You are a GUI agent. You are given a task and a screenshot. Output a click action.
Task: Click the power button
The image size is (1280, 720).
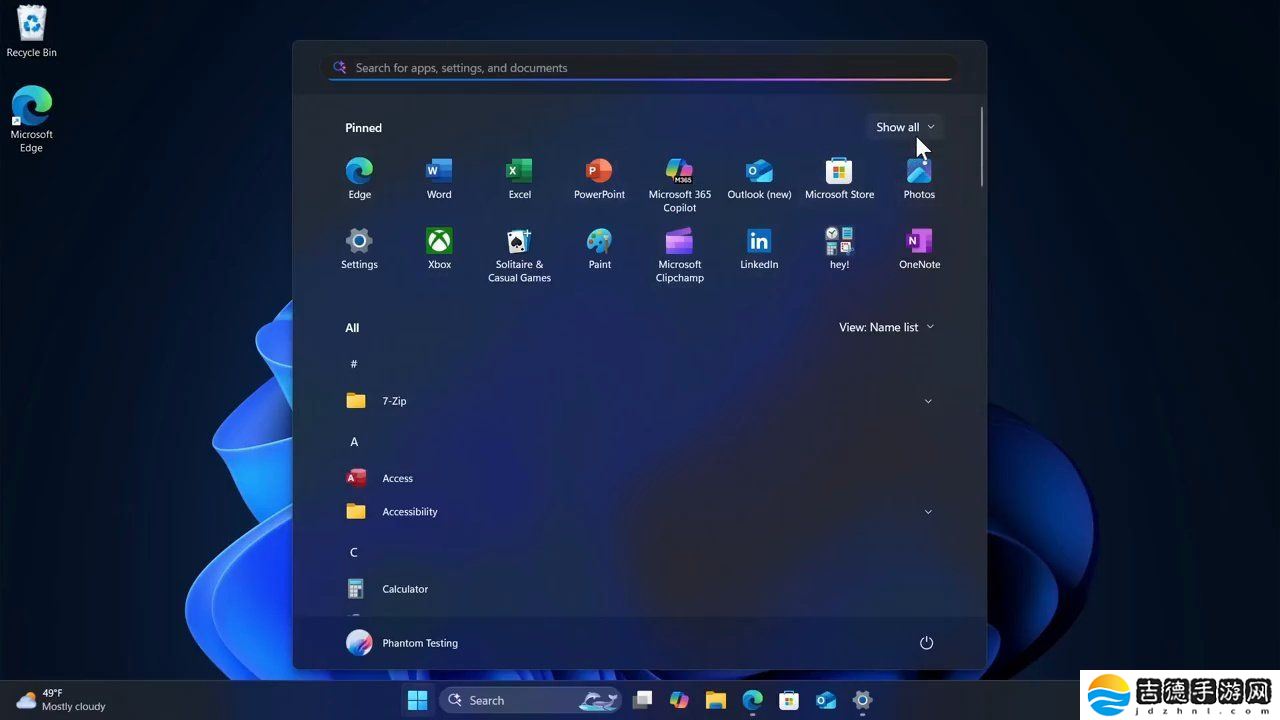[x=926, y=643]
